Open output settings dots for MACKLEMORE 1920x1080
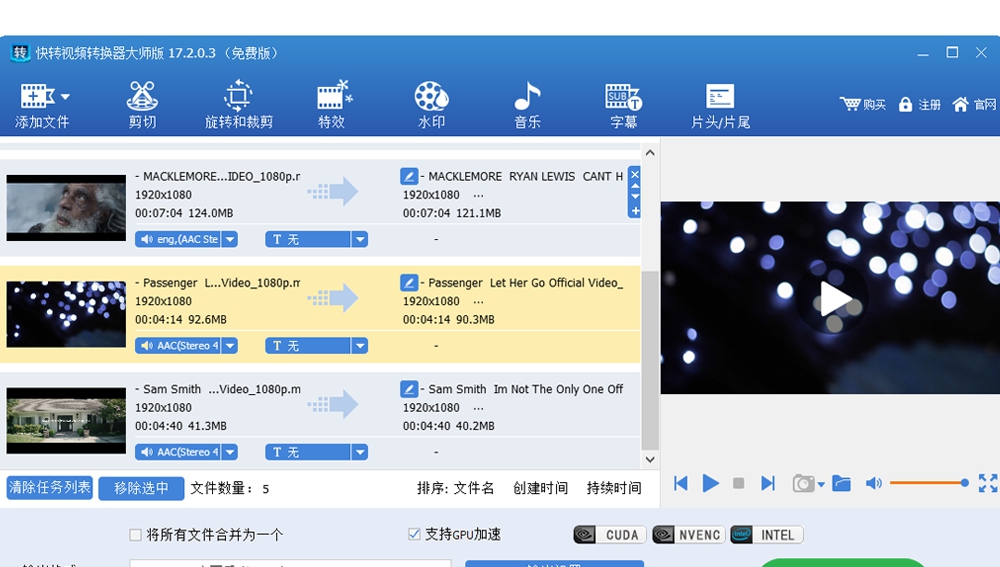This screenshot has width=1000, height=567. (478, 195)
